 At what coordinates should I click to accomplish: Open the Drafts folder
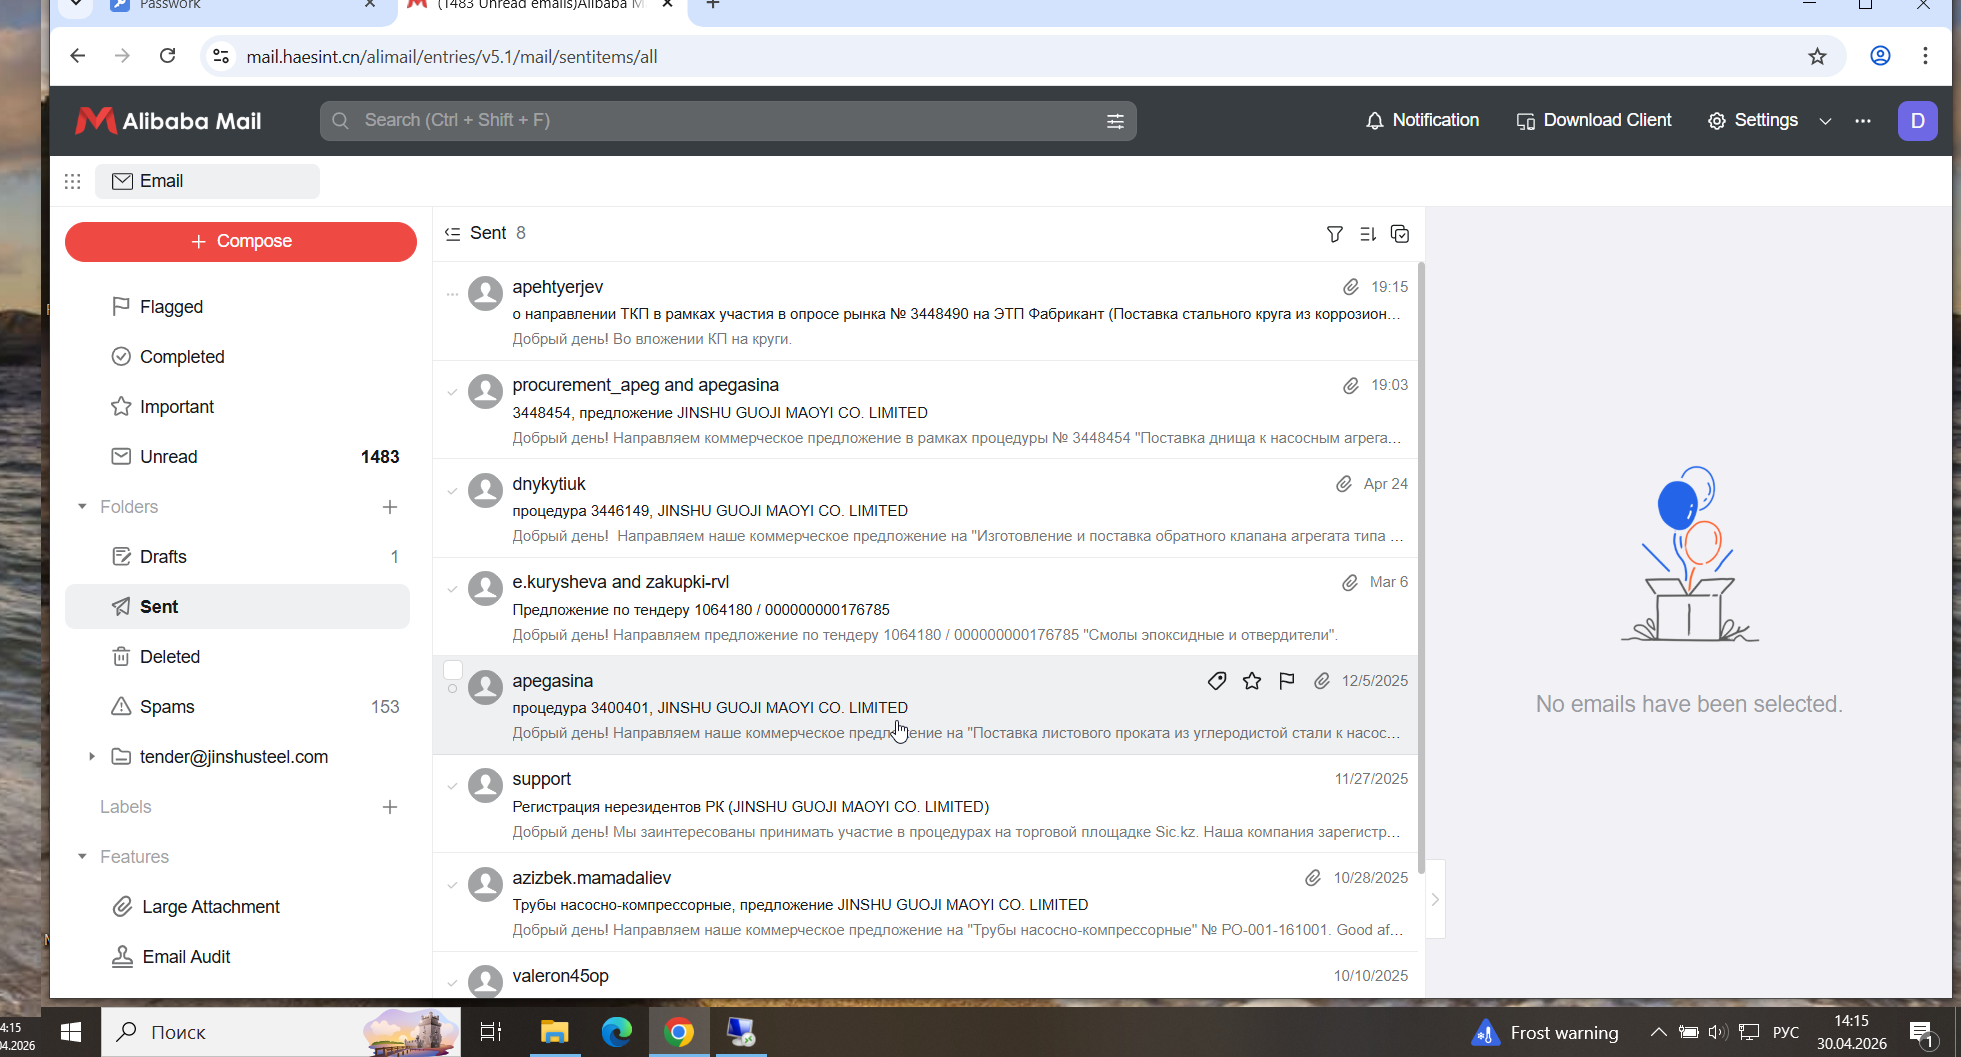tap(238, 557)
